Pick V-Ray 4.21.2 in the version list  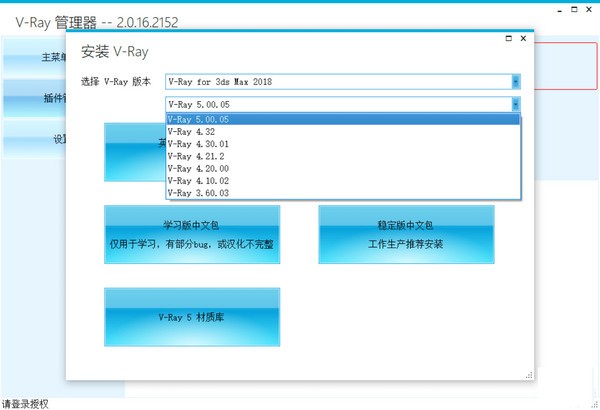point(343,156)
